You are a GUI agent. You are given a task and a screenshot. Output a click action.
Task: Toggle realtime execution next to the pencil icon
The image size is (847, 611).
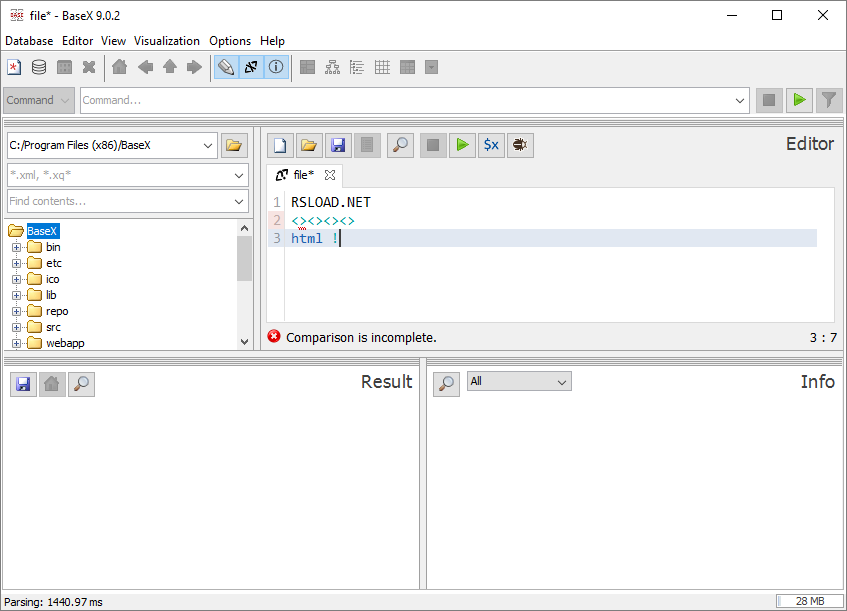pyautogui.click(x=251, y=67)
